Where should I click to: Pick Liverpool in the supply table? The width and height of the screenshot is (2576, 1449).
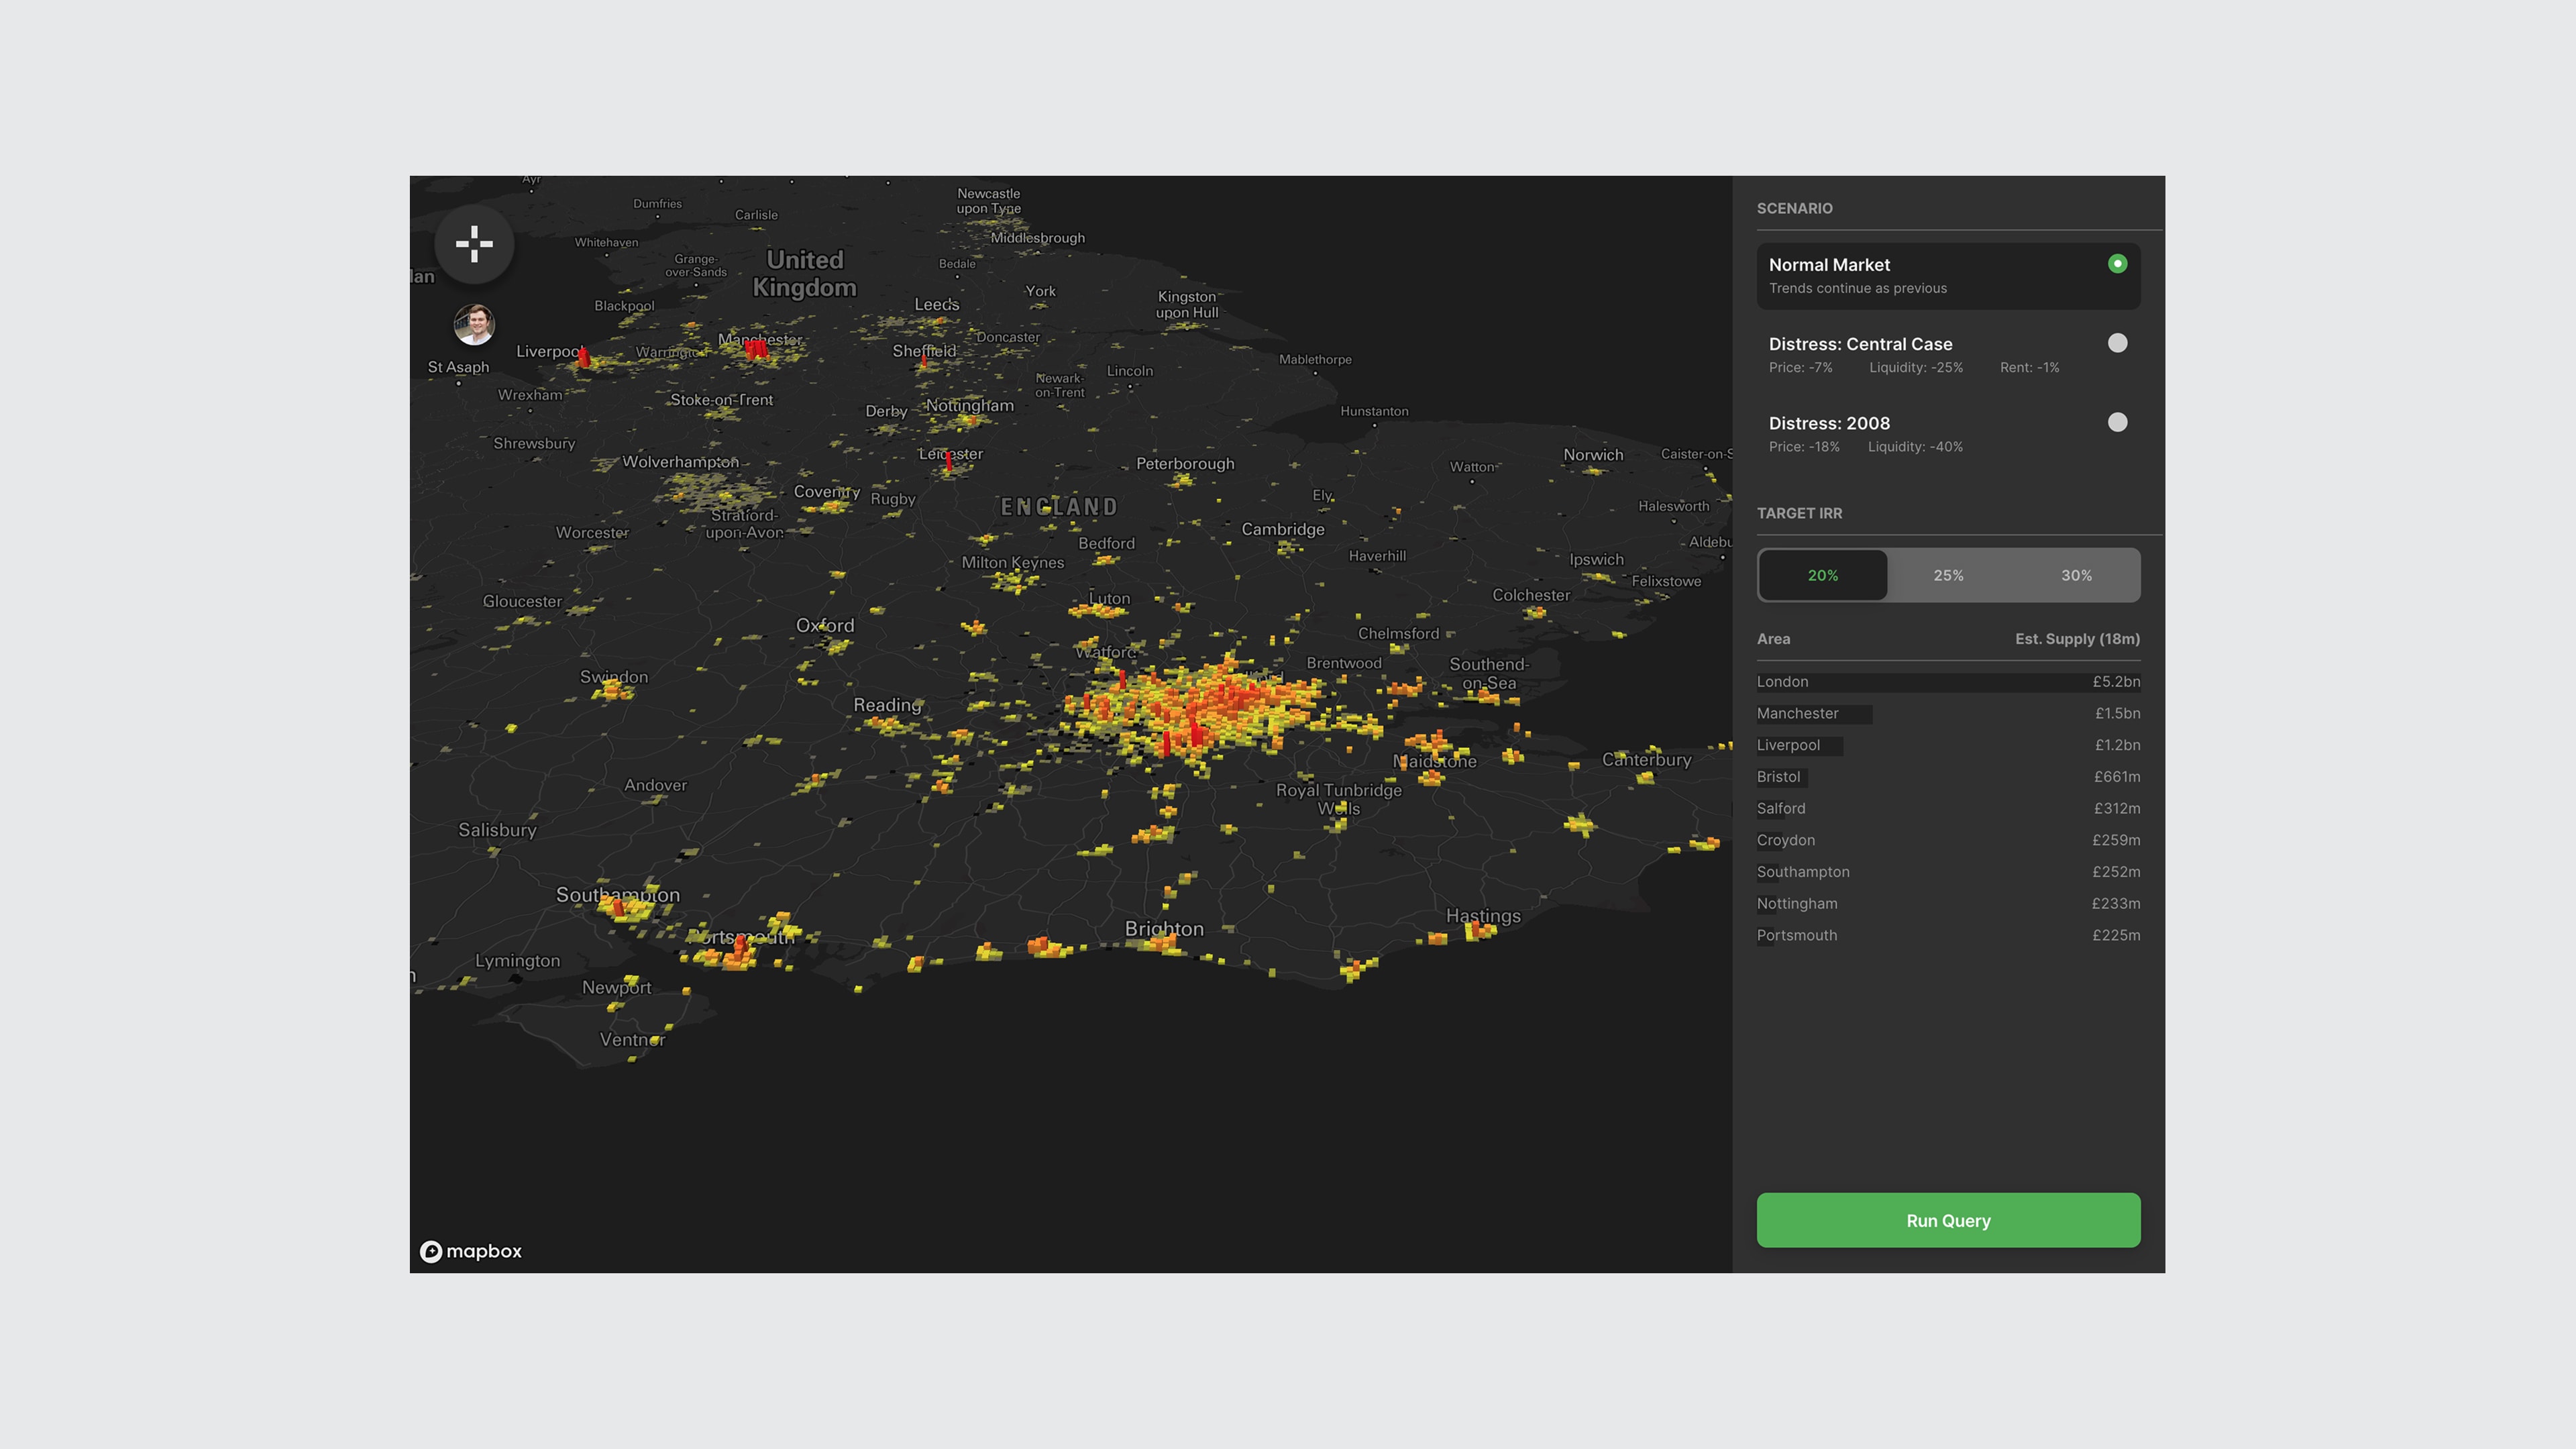click(1948, 745)
